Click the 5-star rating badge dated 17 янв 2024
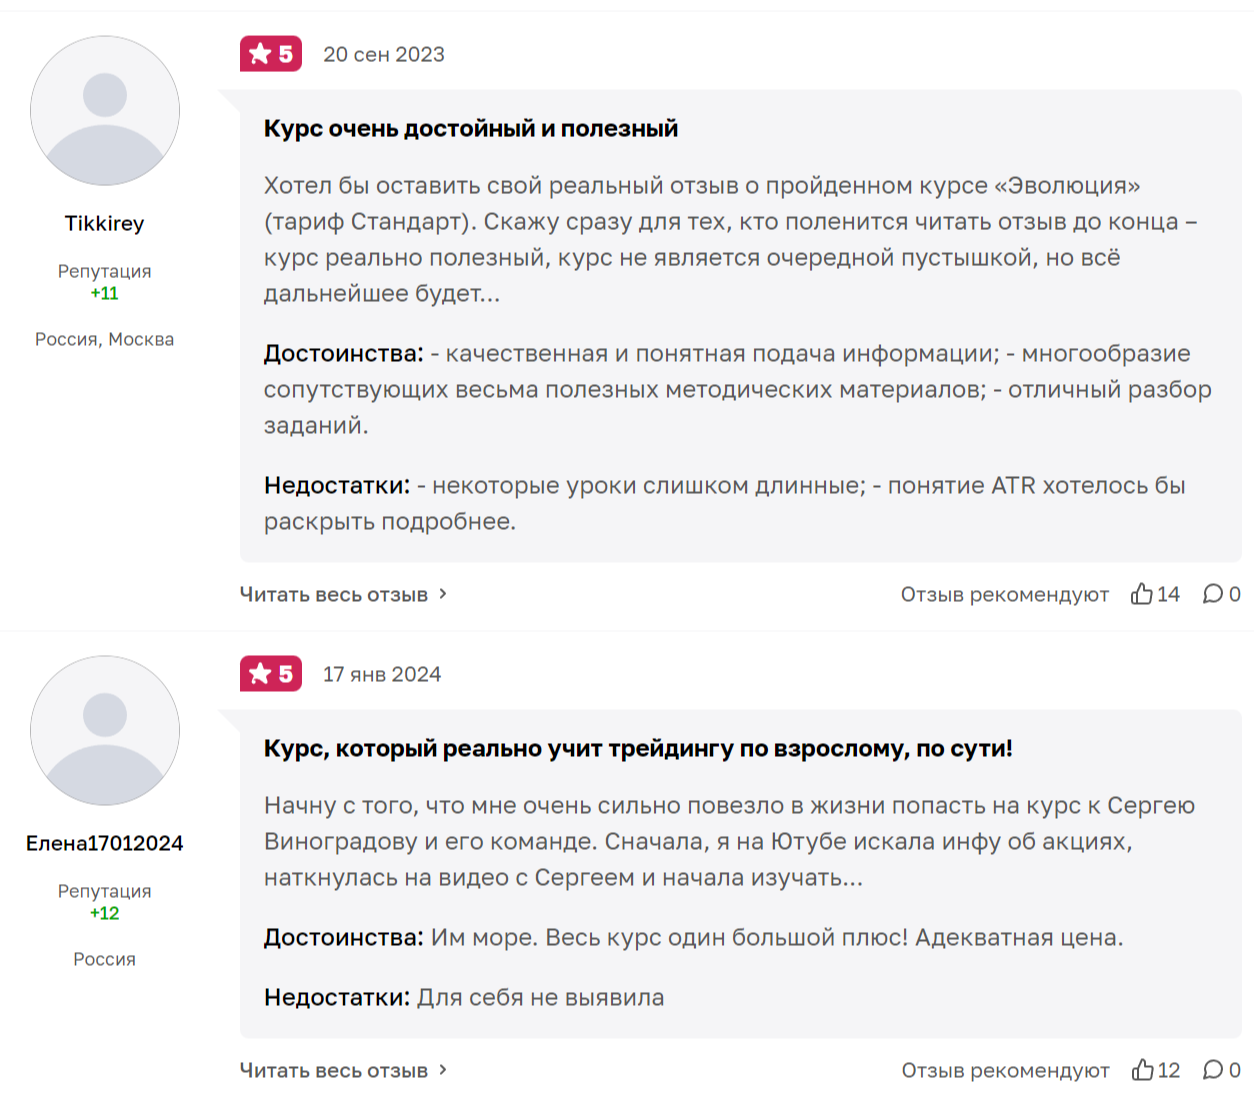Image resolution: width=1254 pixels, height=1101 pixels. click(x=271, y=674)
